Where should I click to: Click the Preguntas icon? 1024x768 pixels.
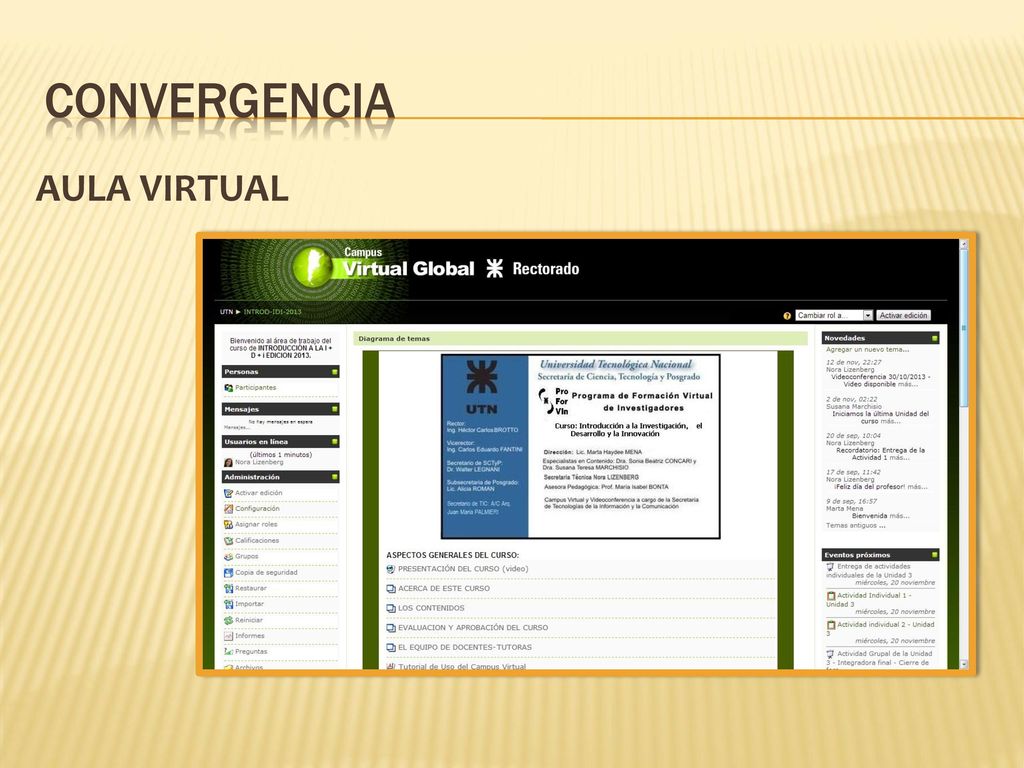[x=228, y=652]
